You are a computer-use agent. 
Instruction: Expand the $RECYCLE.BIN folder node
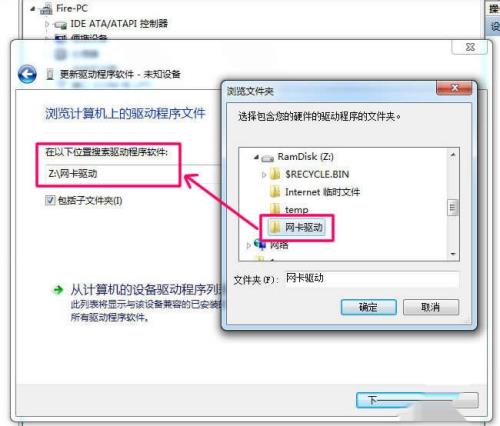(x=263, y=174)
